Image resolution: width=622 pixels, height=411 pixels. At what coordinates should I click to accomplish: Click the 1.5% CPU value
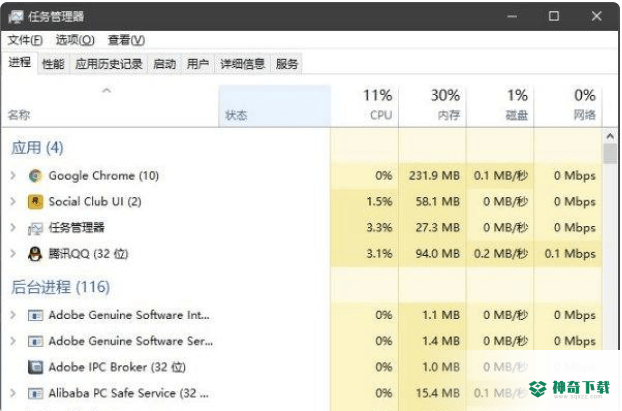coord(379,202)
